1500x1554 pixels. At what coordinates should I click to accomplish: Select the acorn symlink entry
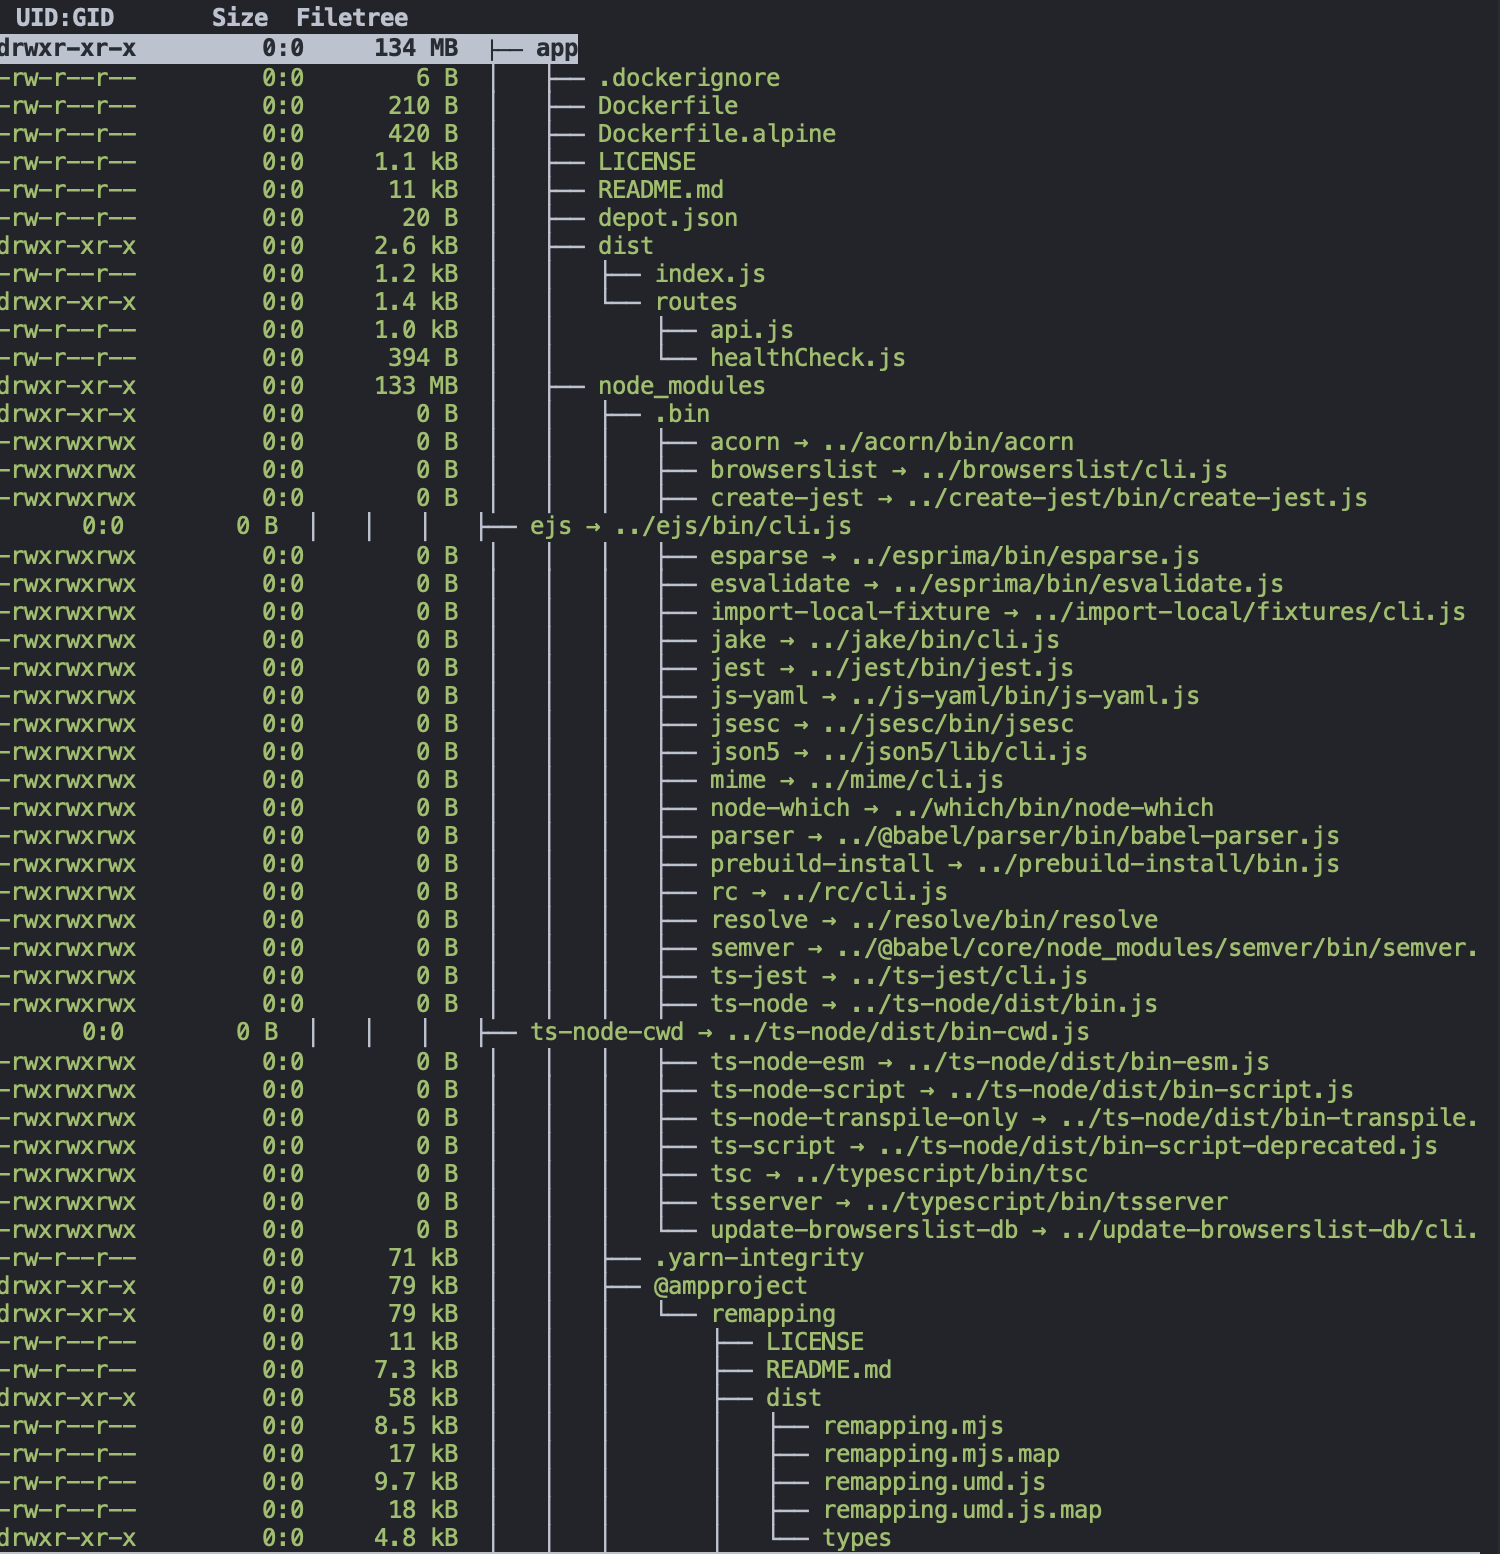pos(744,442)
